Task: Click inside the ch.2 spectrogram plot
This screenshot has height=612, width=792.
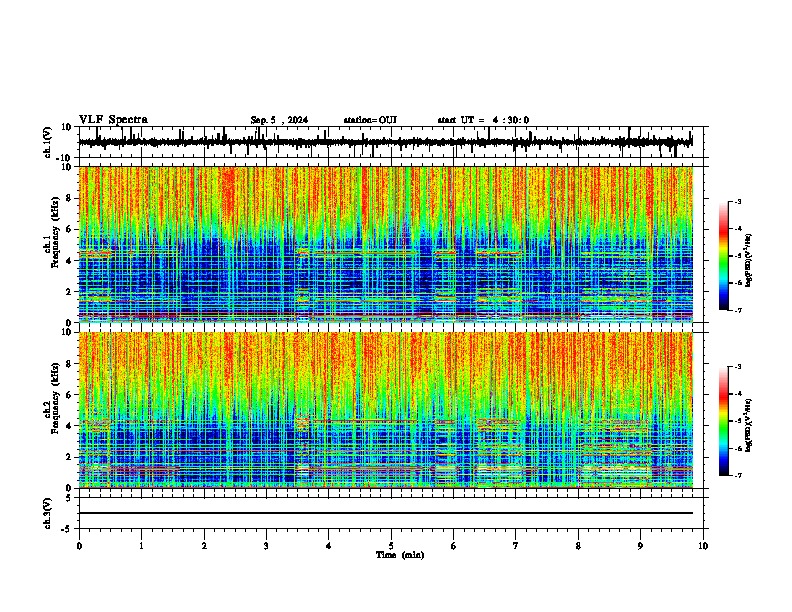Action: [x=386, y=410]
